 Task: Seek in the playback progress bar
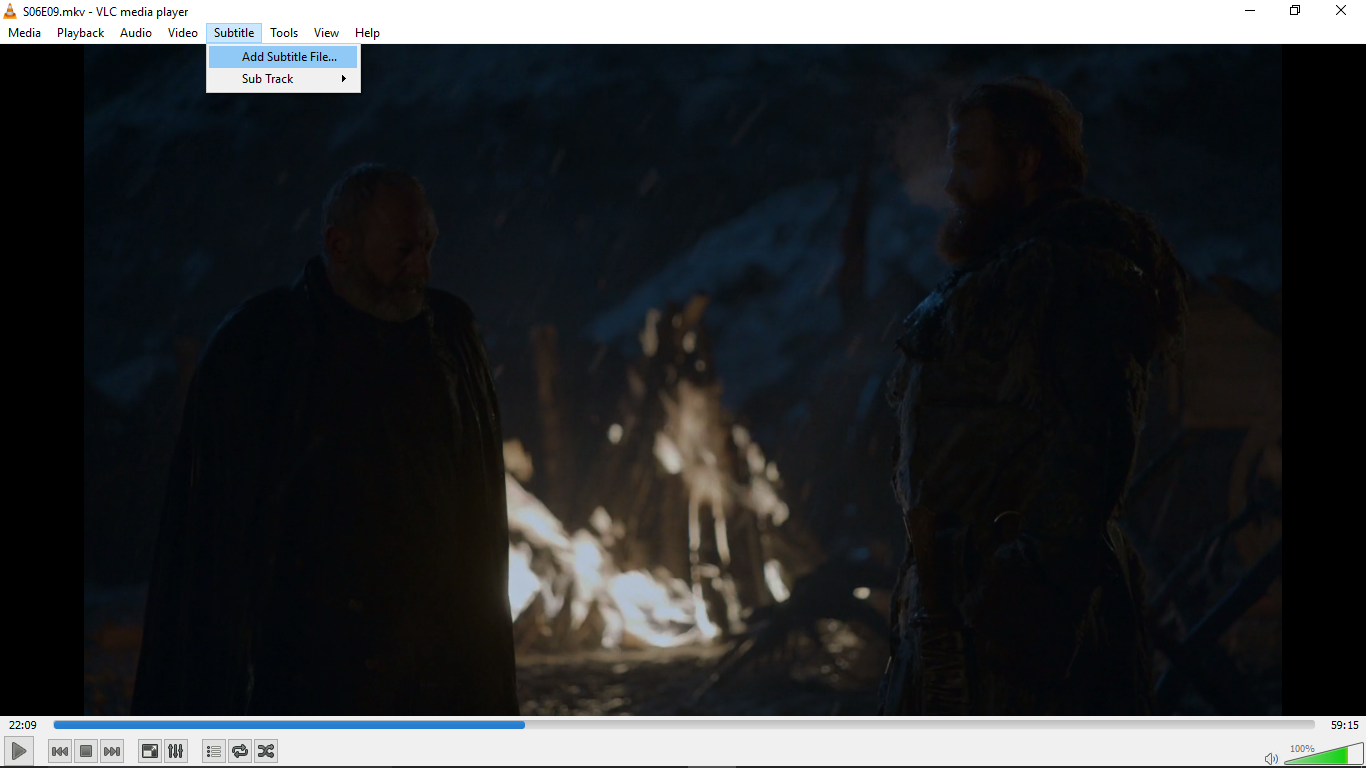pyautogui.click(x=684, y=725)
